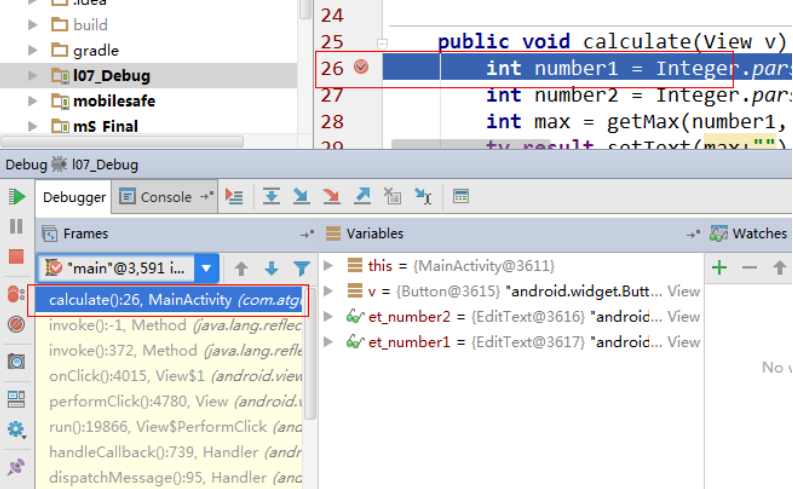The width and height of the screenshot is (793, 489).
Task: Open Evaluate Expression calculator
Action: (461, 196)
